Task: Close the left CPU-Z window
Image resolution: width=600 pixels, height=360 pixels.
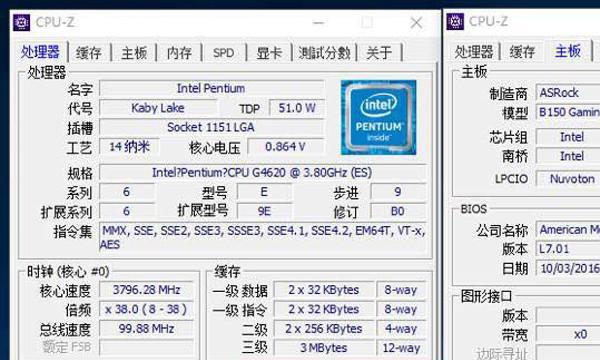Action: pyautogui.click(x=416, y=23)
